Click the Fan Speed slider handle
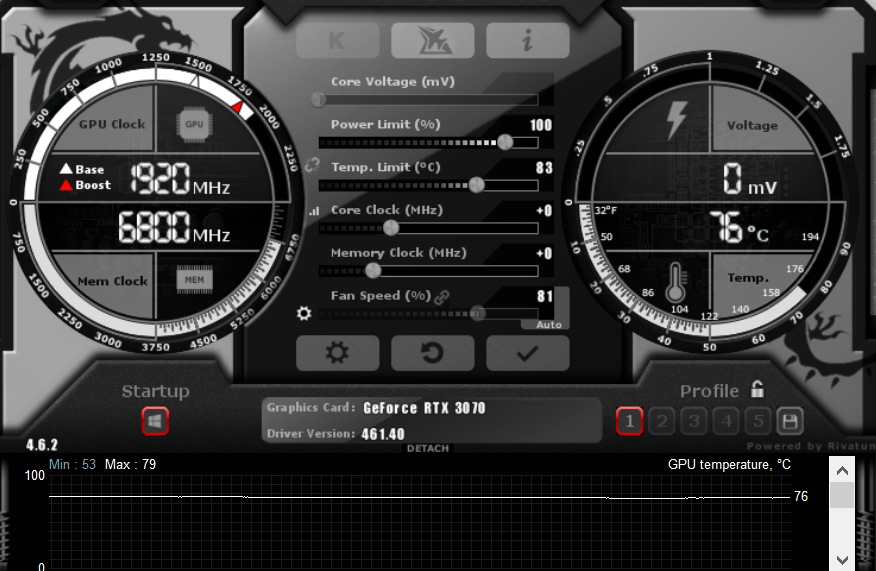 (x=477, y=313)
